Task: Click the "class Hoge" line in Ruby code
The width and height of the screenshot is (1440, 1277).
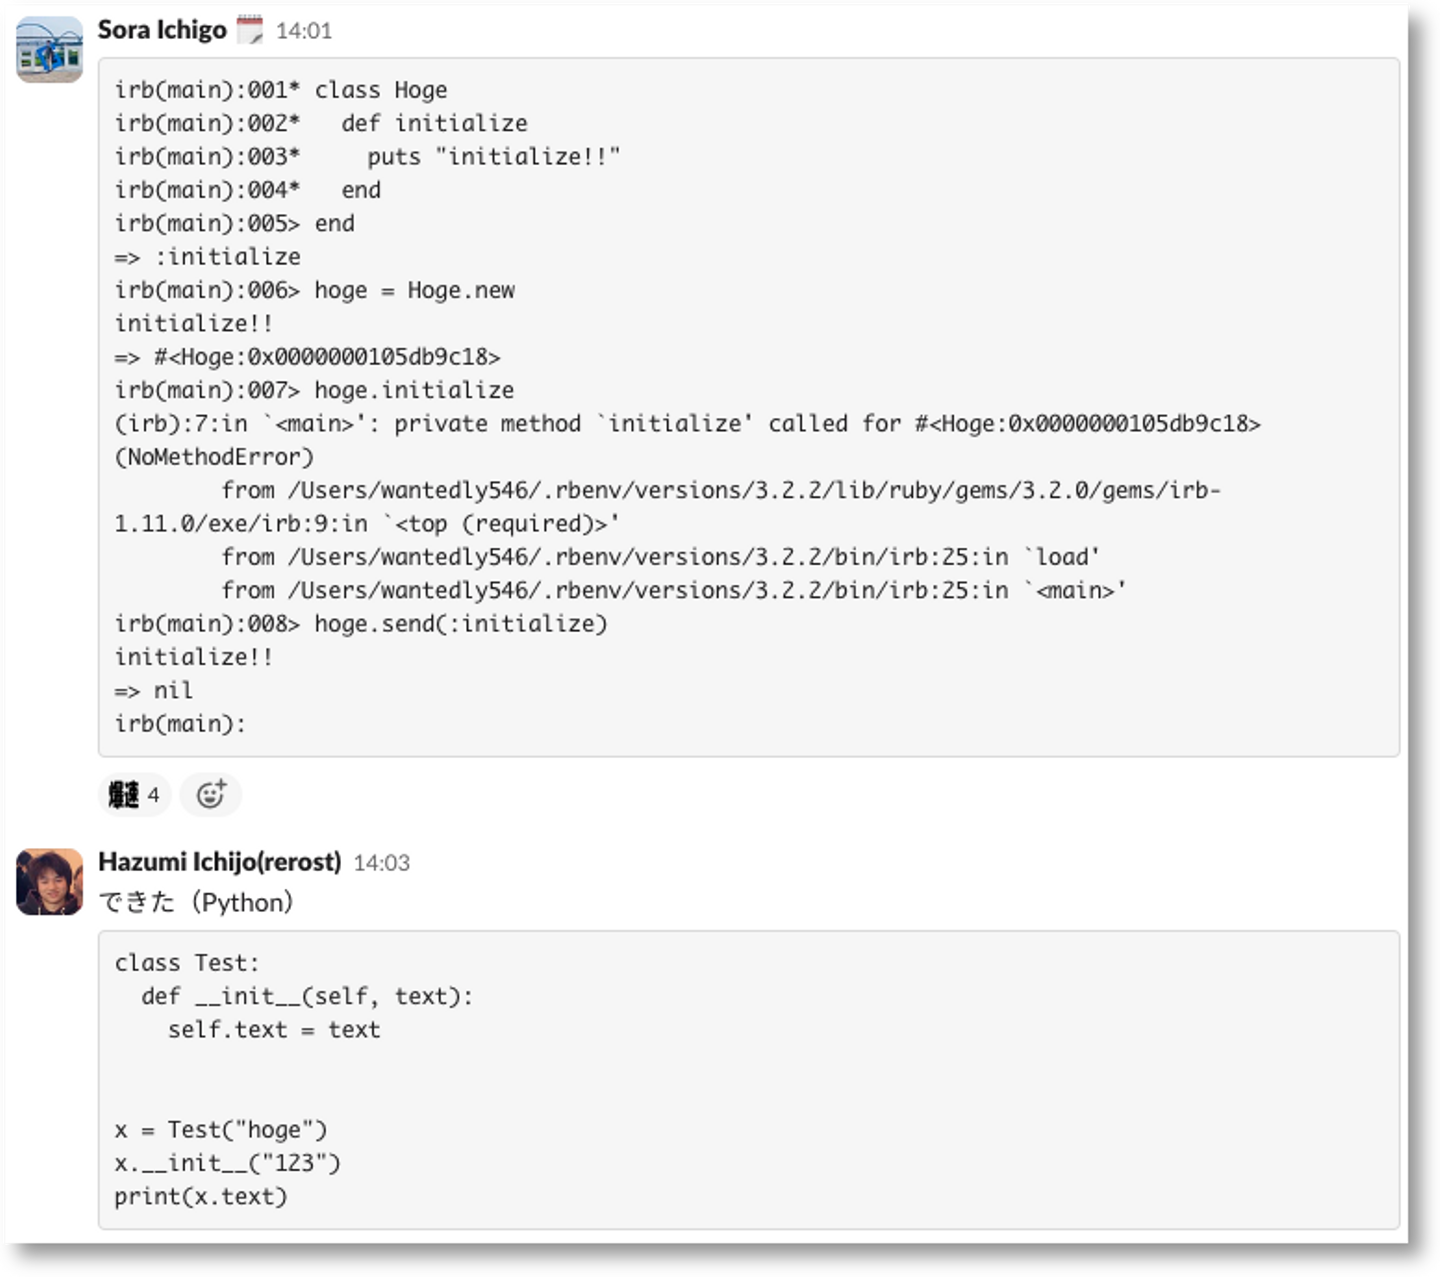Action: click(380, 90)
